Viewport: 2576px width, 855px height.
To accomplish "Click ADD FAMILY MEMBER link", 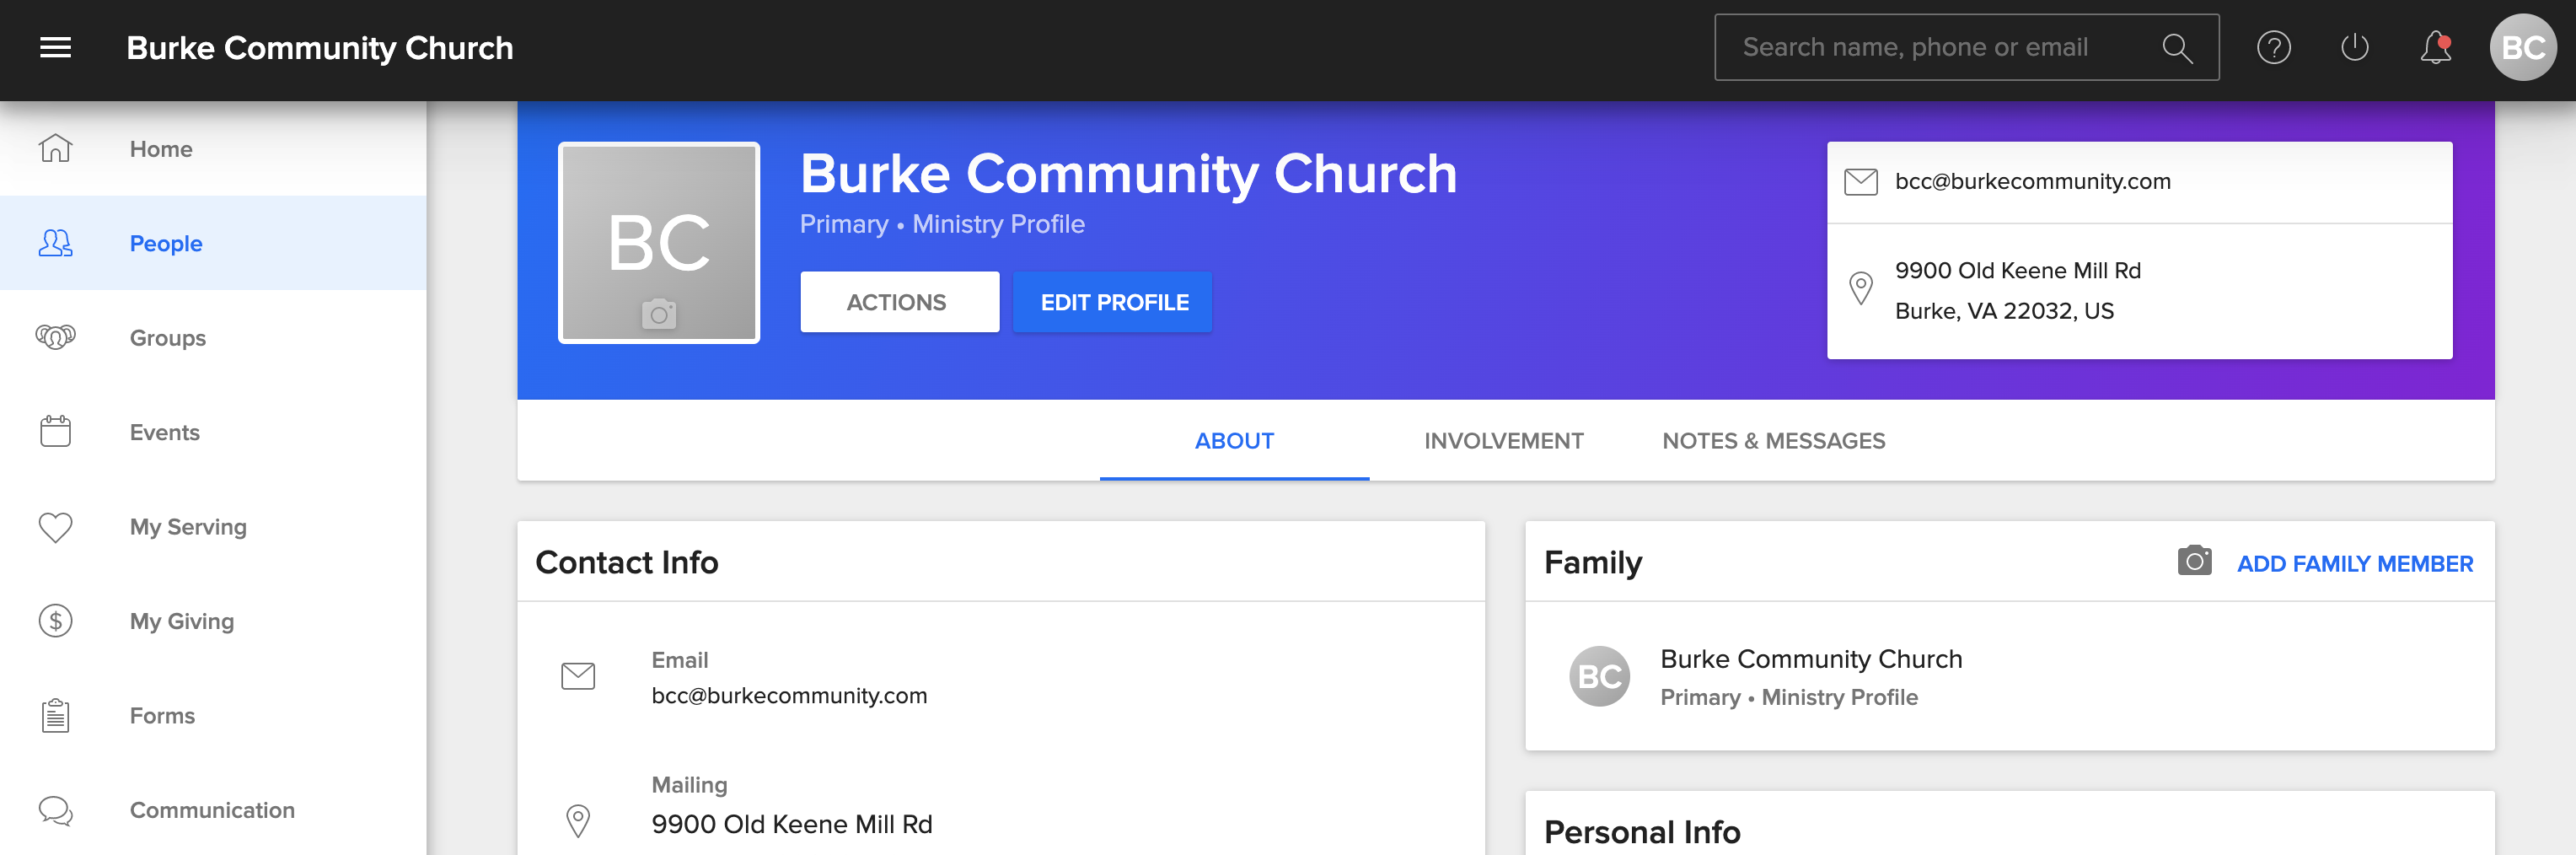I will (x=2354, y=564).
